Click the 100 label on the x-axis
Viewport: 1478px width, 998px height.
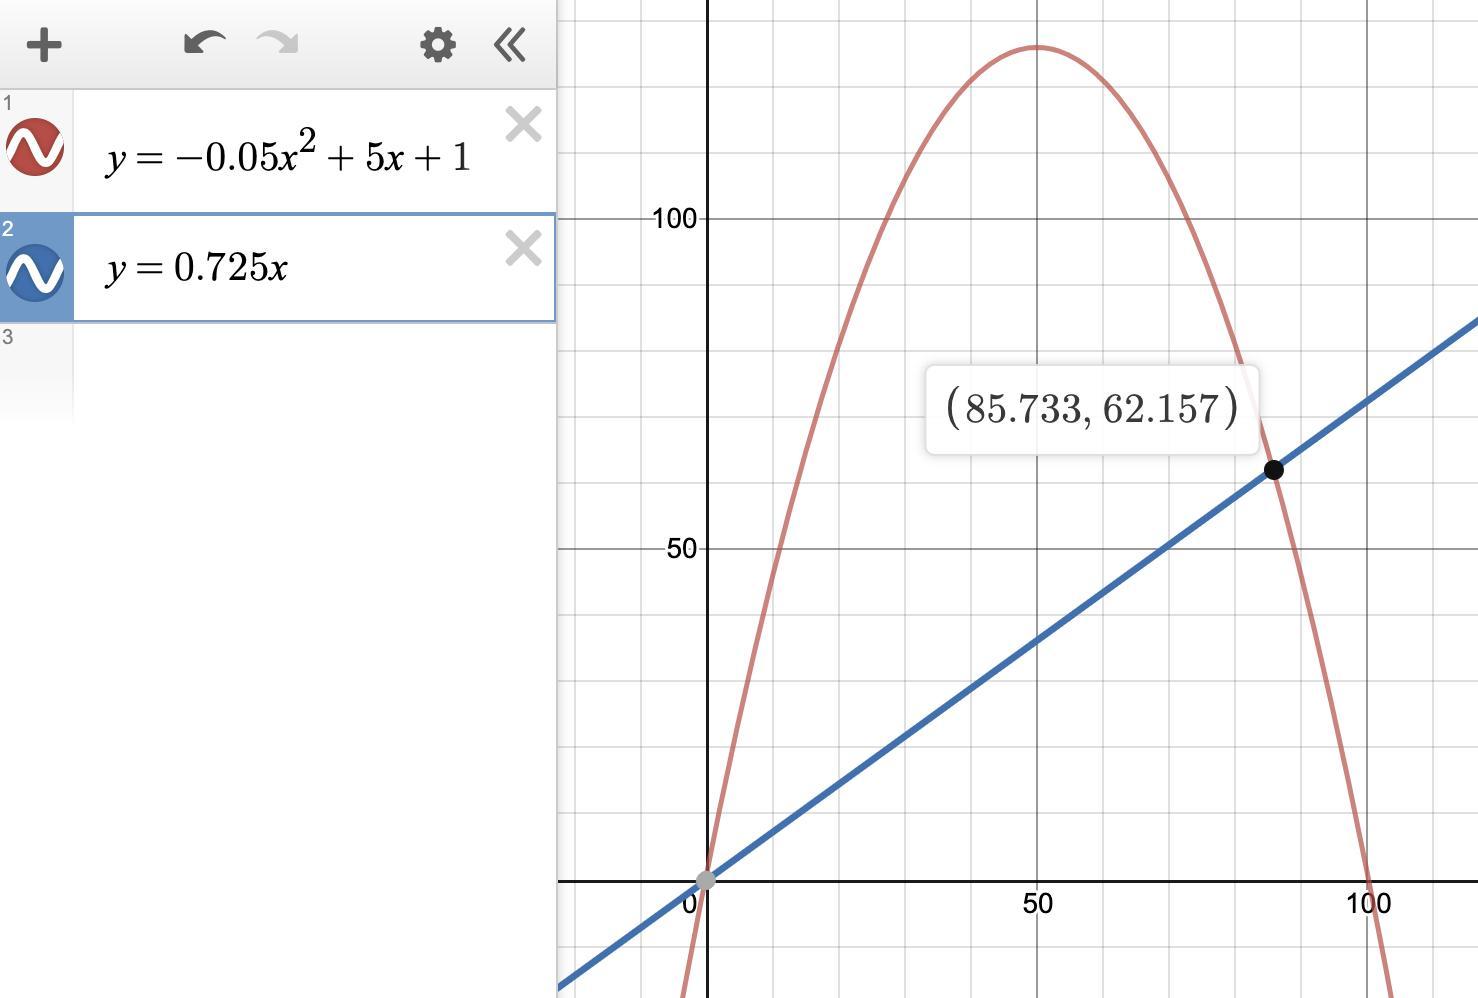[1368, 904]
